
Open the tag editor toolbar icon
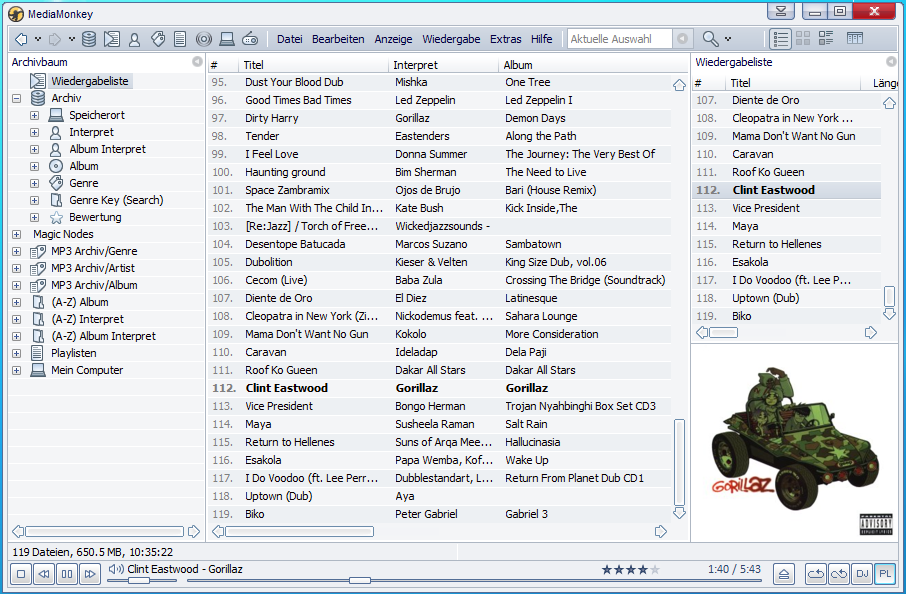[158, 39]
